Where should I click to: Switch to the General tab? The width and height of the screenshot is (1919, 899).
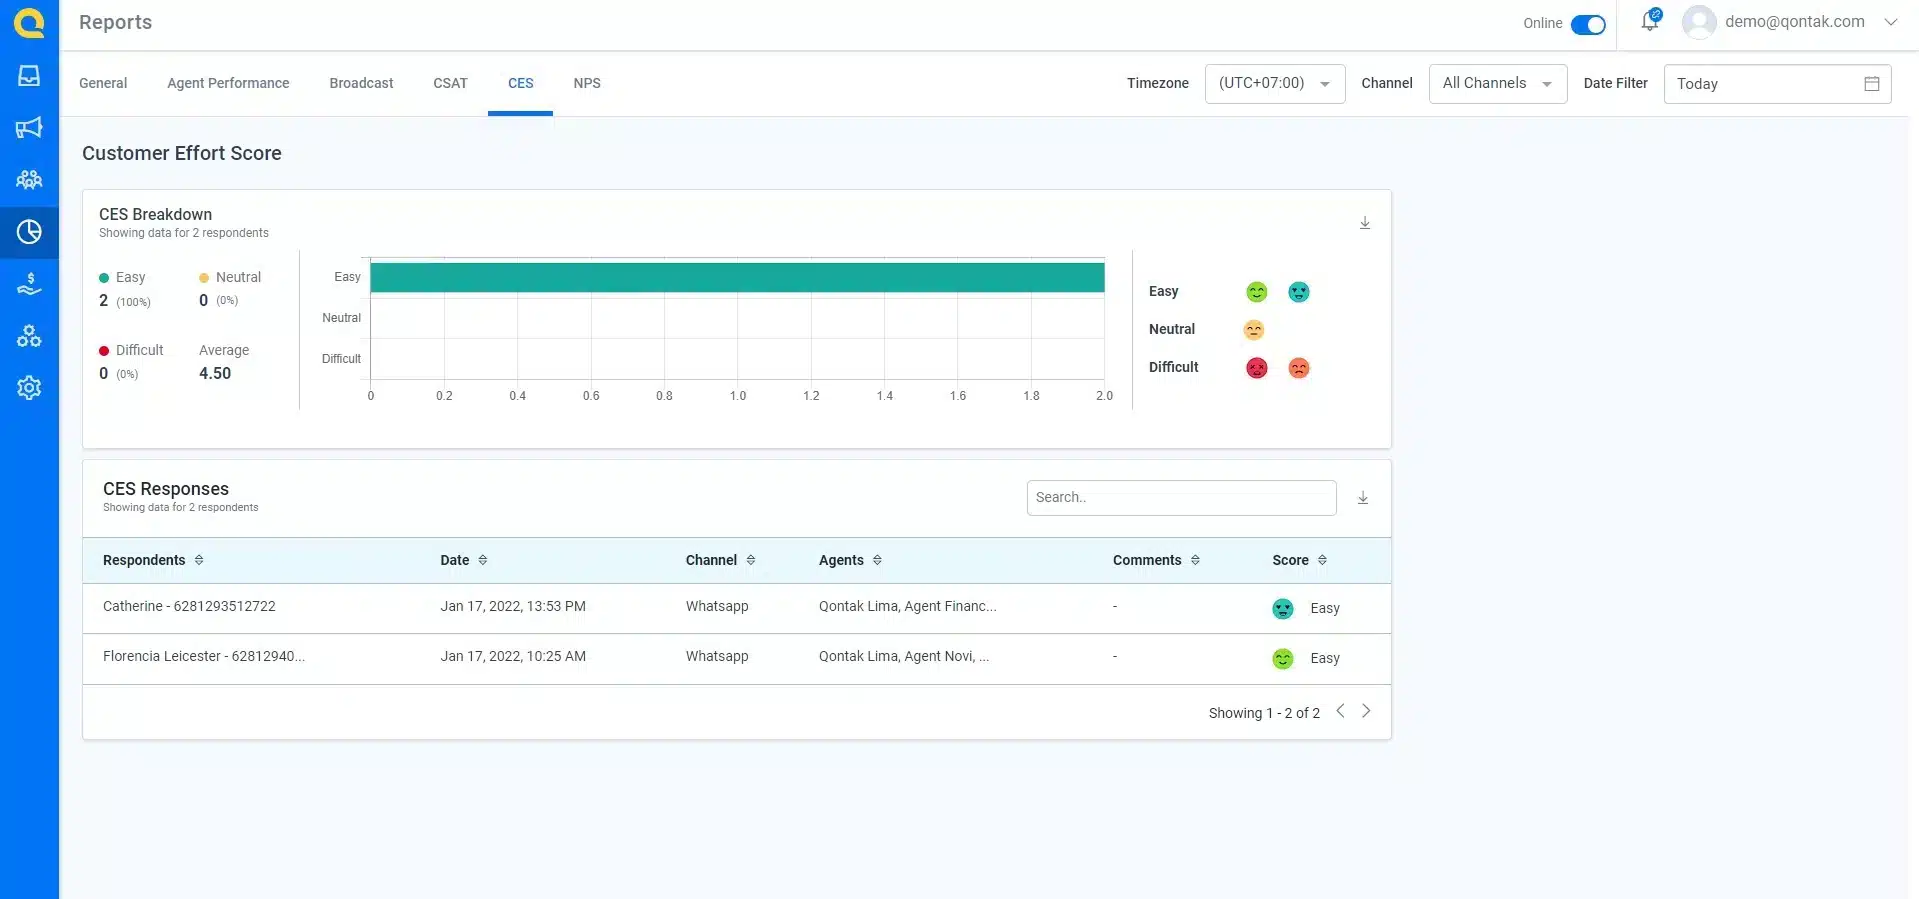pos(103,83)
